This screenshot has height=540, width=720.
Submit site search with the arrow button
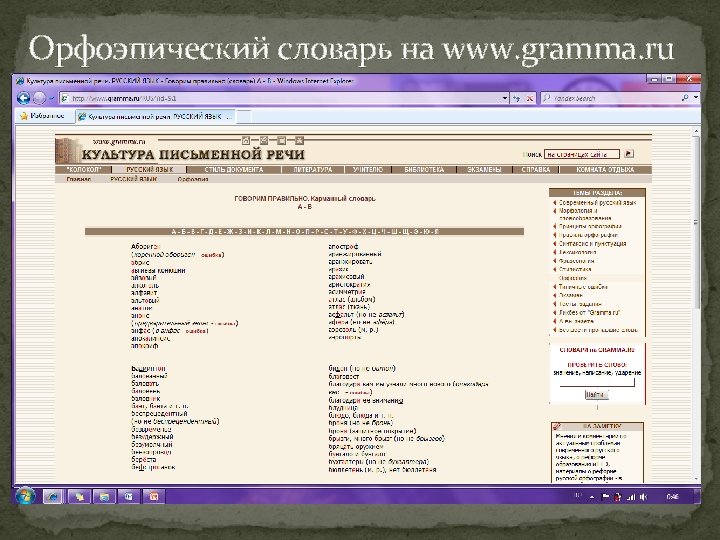pyautogui.click(x=630, y=154)
